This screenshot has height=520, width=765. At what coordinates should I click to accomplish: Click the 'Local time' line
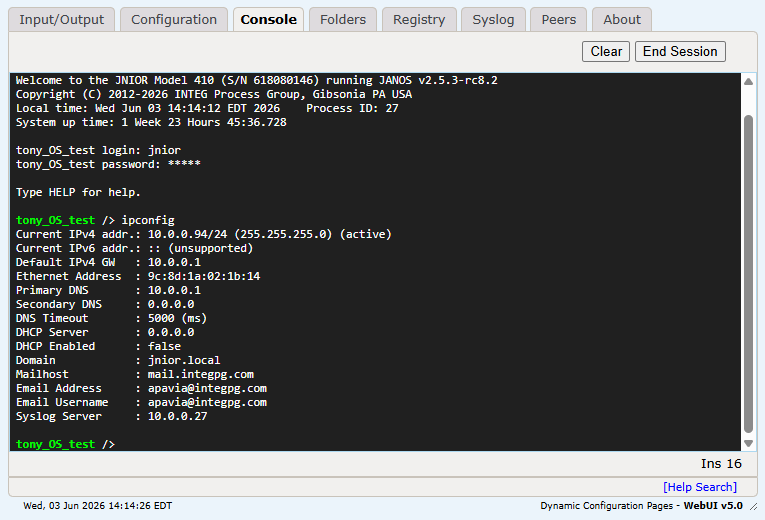[207, 108]
